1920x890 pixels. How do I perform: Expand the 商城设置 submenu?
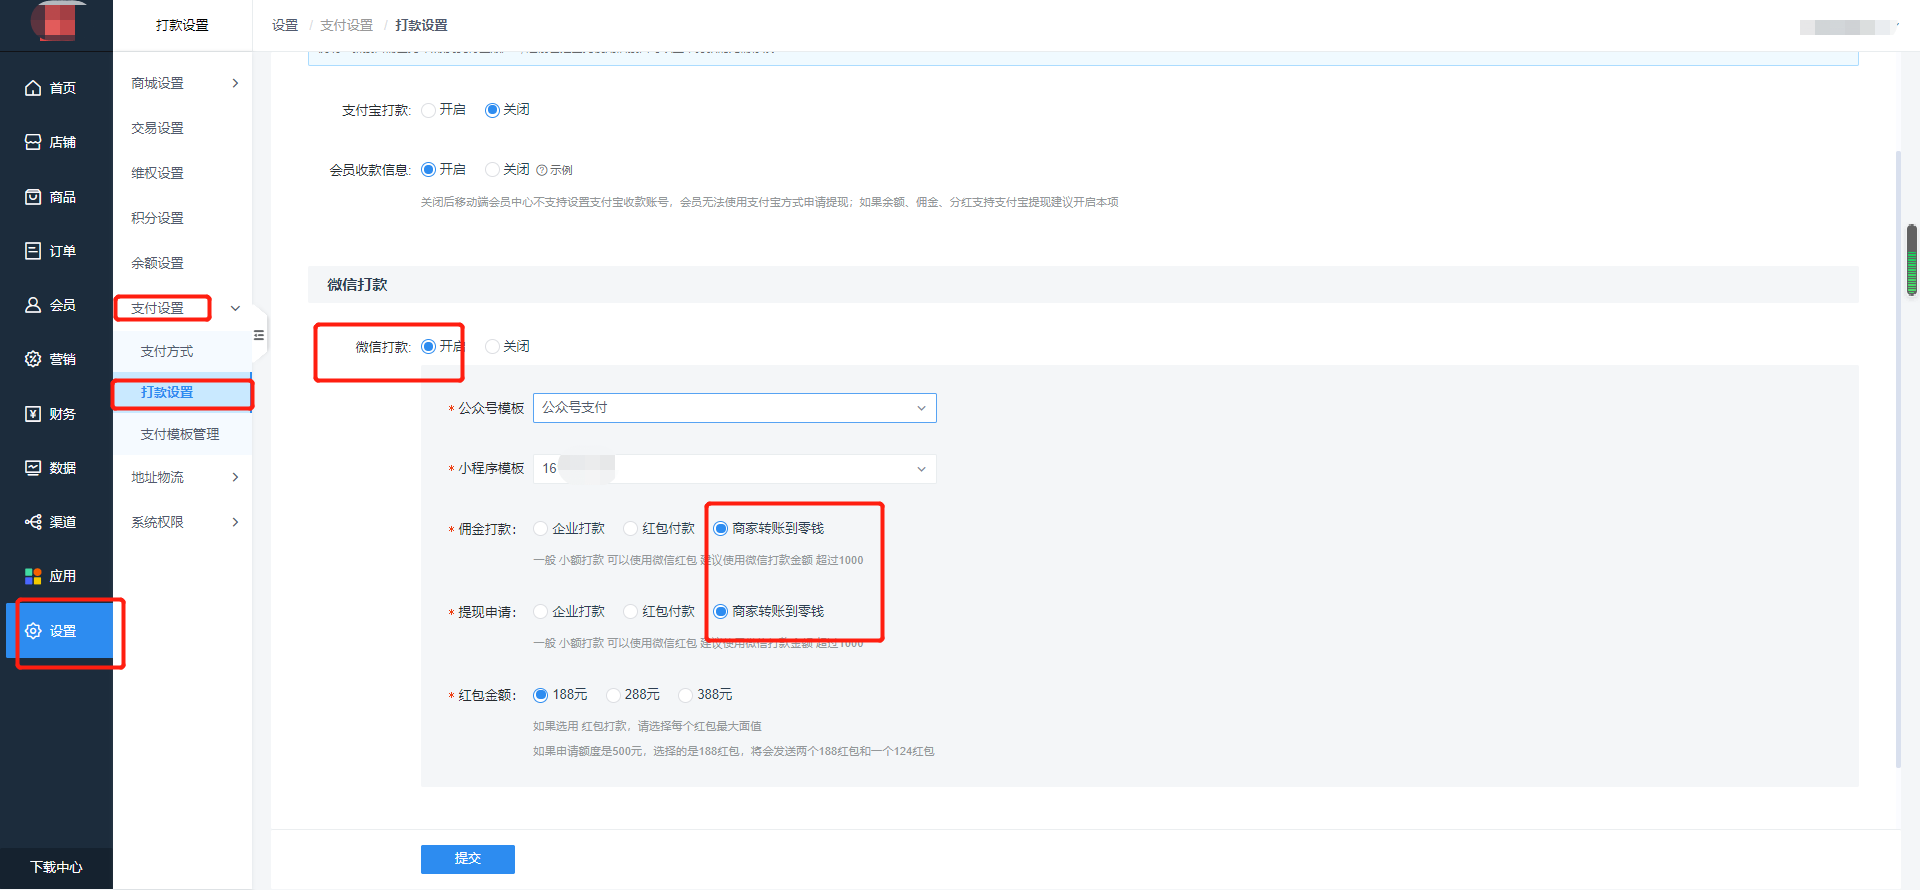183,83
